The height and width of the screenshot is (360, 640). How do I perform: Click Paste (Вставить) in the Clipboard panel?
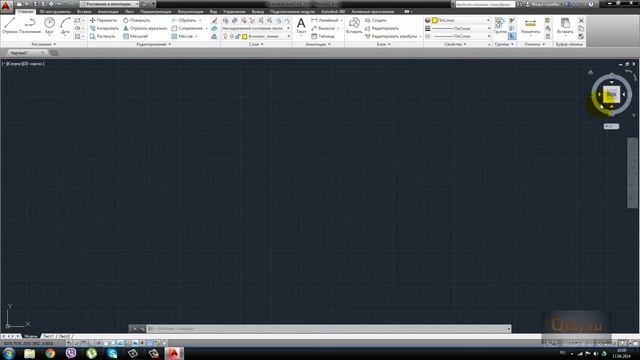point(565,25)
